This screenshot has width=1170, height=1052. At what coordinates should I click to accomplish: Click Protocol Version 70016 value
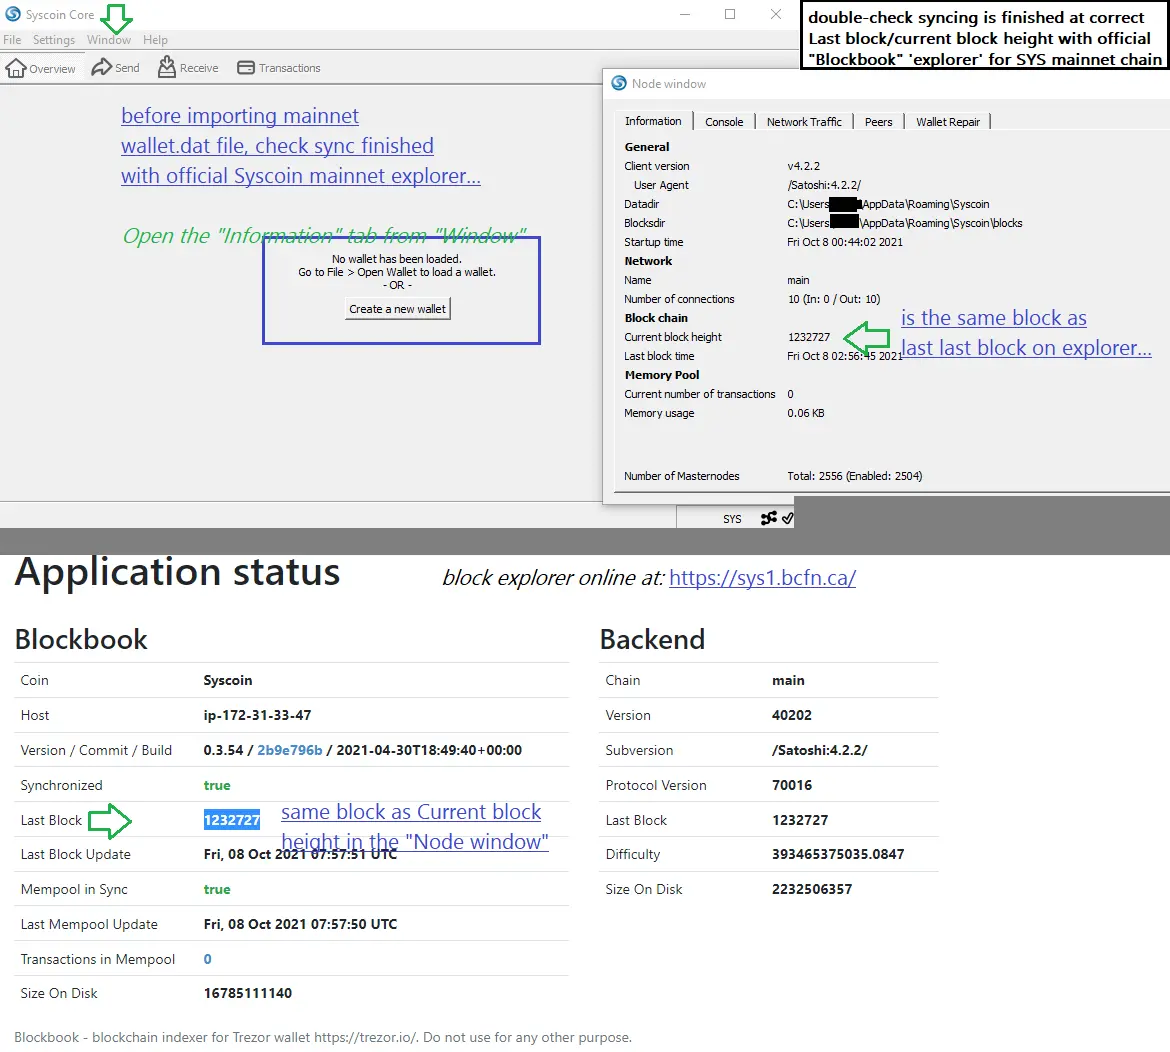(792, 785)
